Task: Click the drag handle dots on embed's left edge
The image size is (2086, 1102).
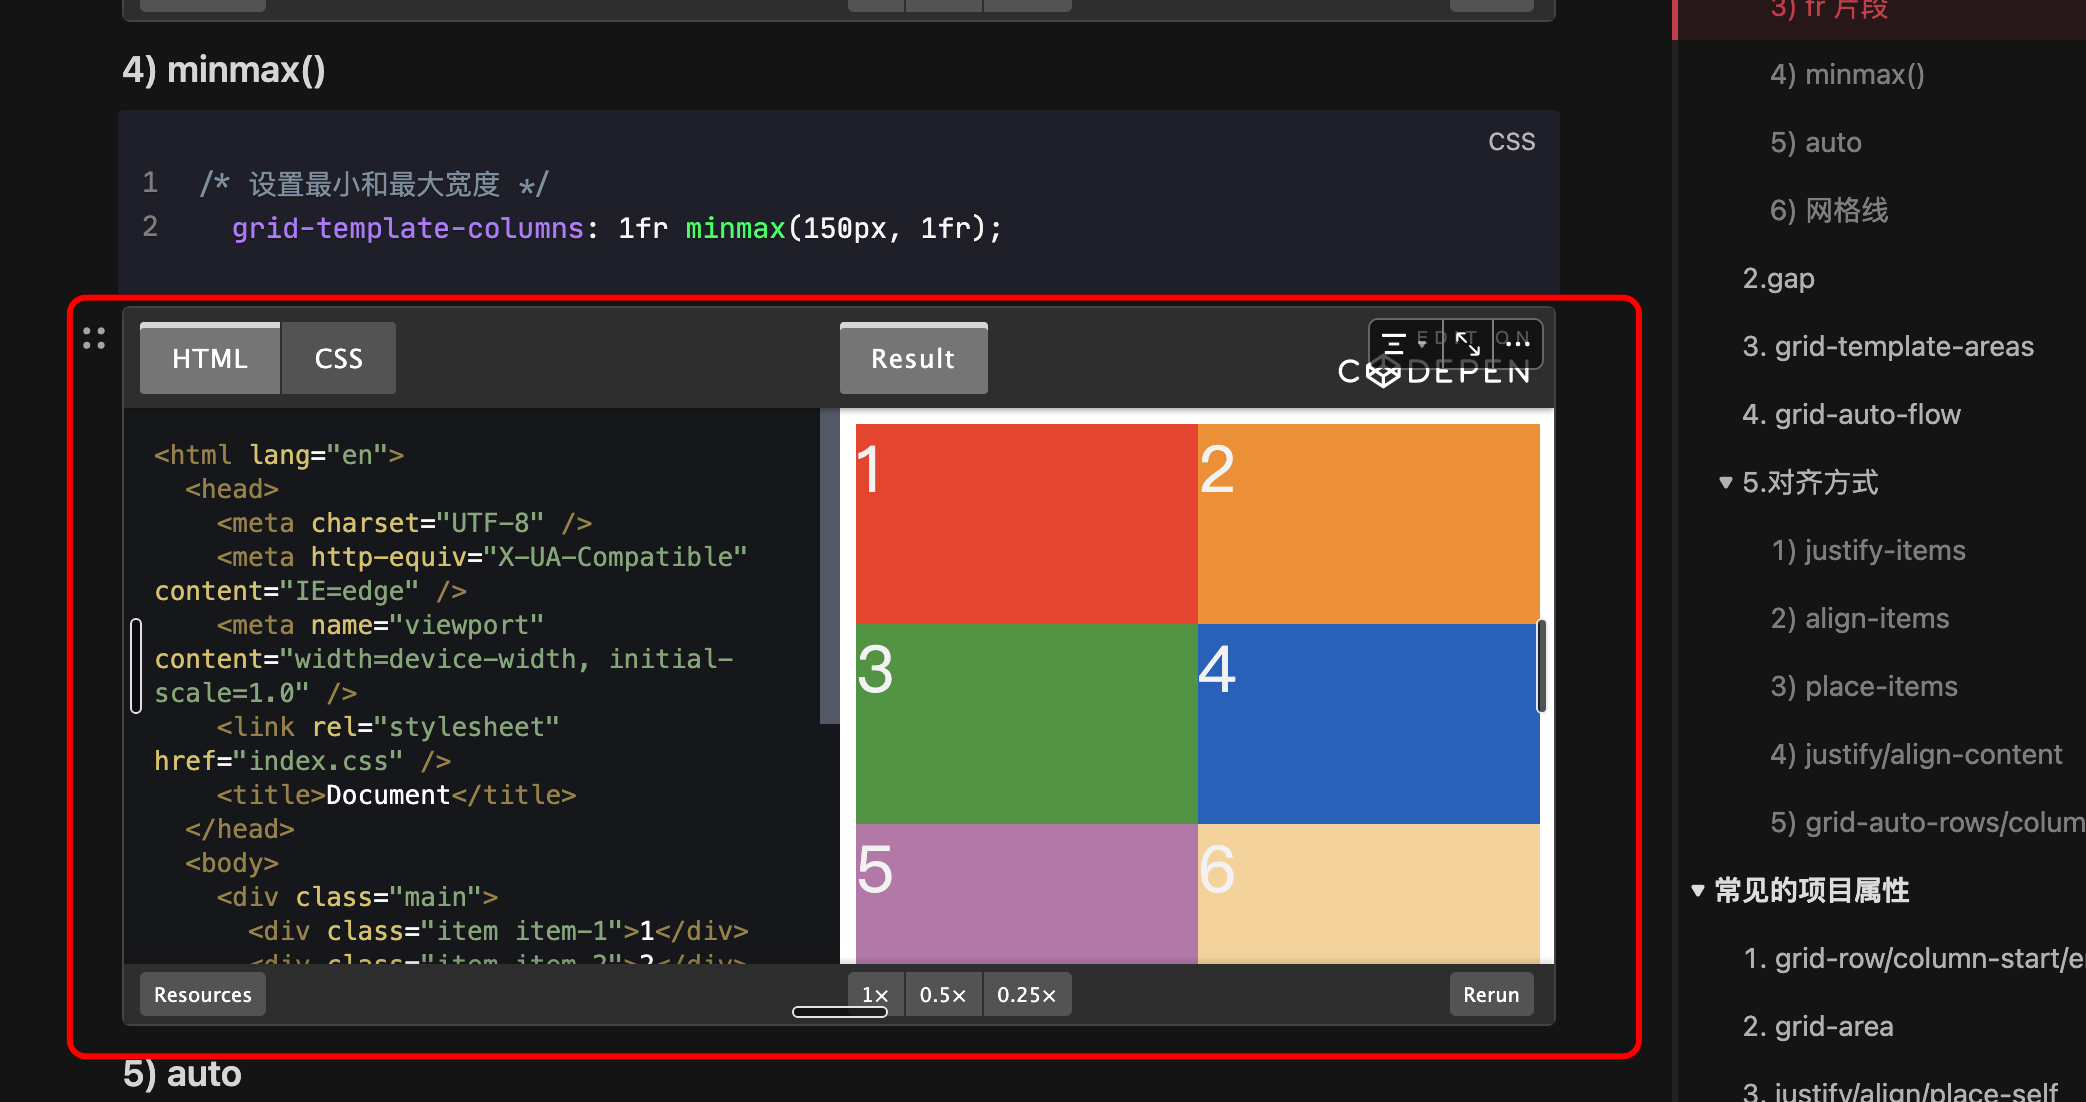Action: pos(95,338)
